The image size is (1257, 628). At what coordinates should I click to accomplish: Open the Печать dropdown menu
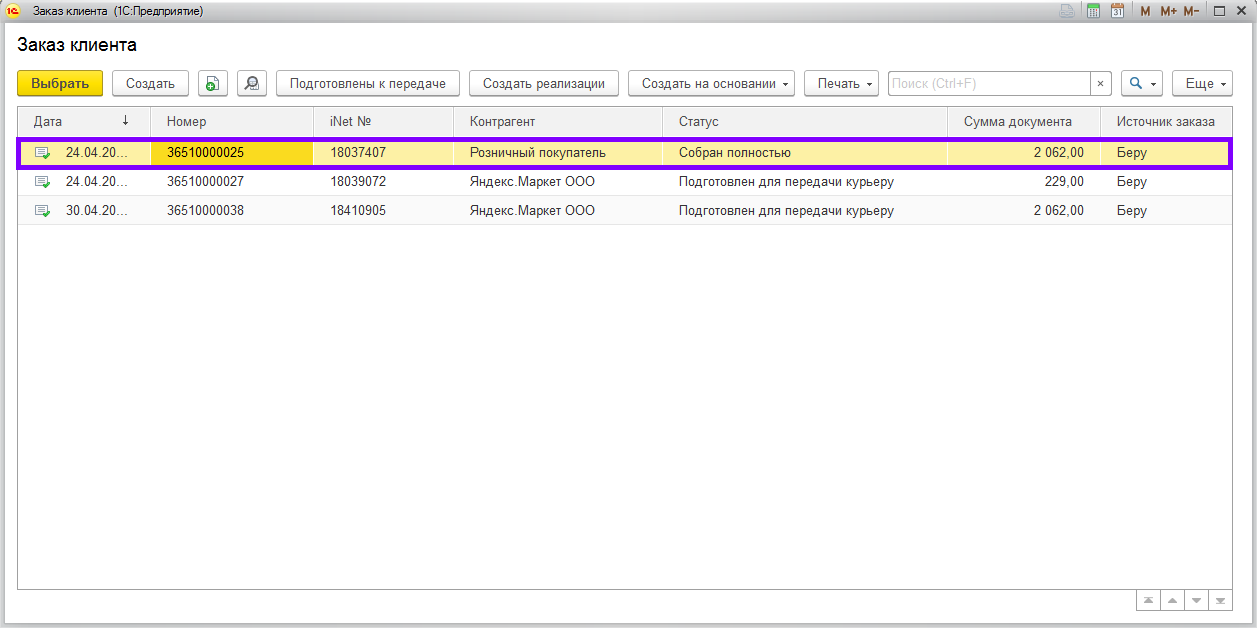pyautogui.click(x=841, y=84)
